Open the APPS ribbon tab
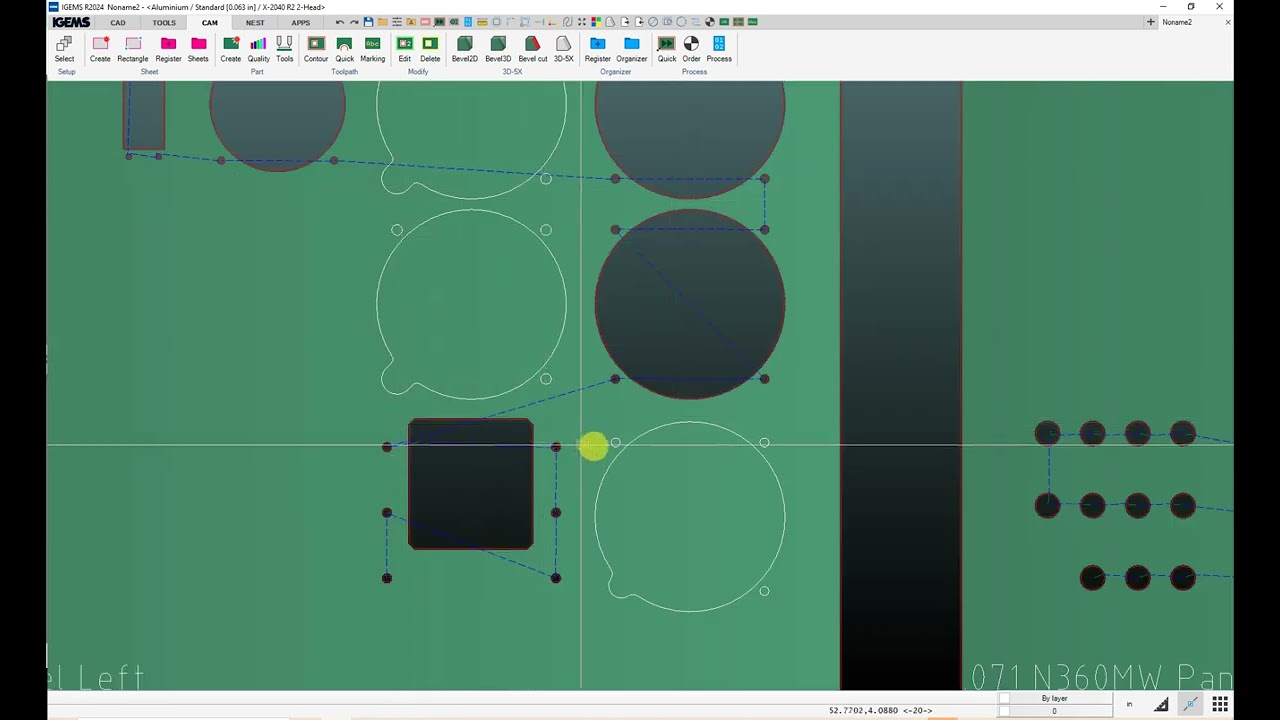The height and width of the screenshot is (720, 1280). coord(301,22)
